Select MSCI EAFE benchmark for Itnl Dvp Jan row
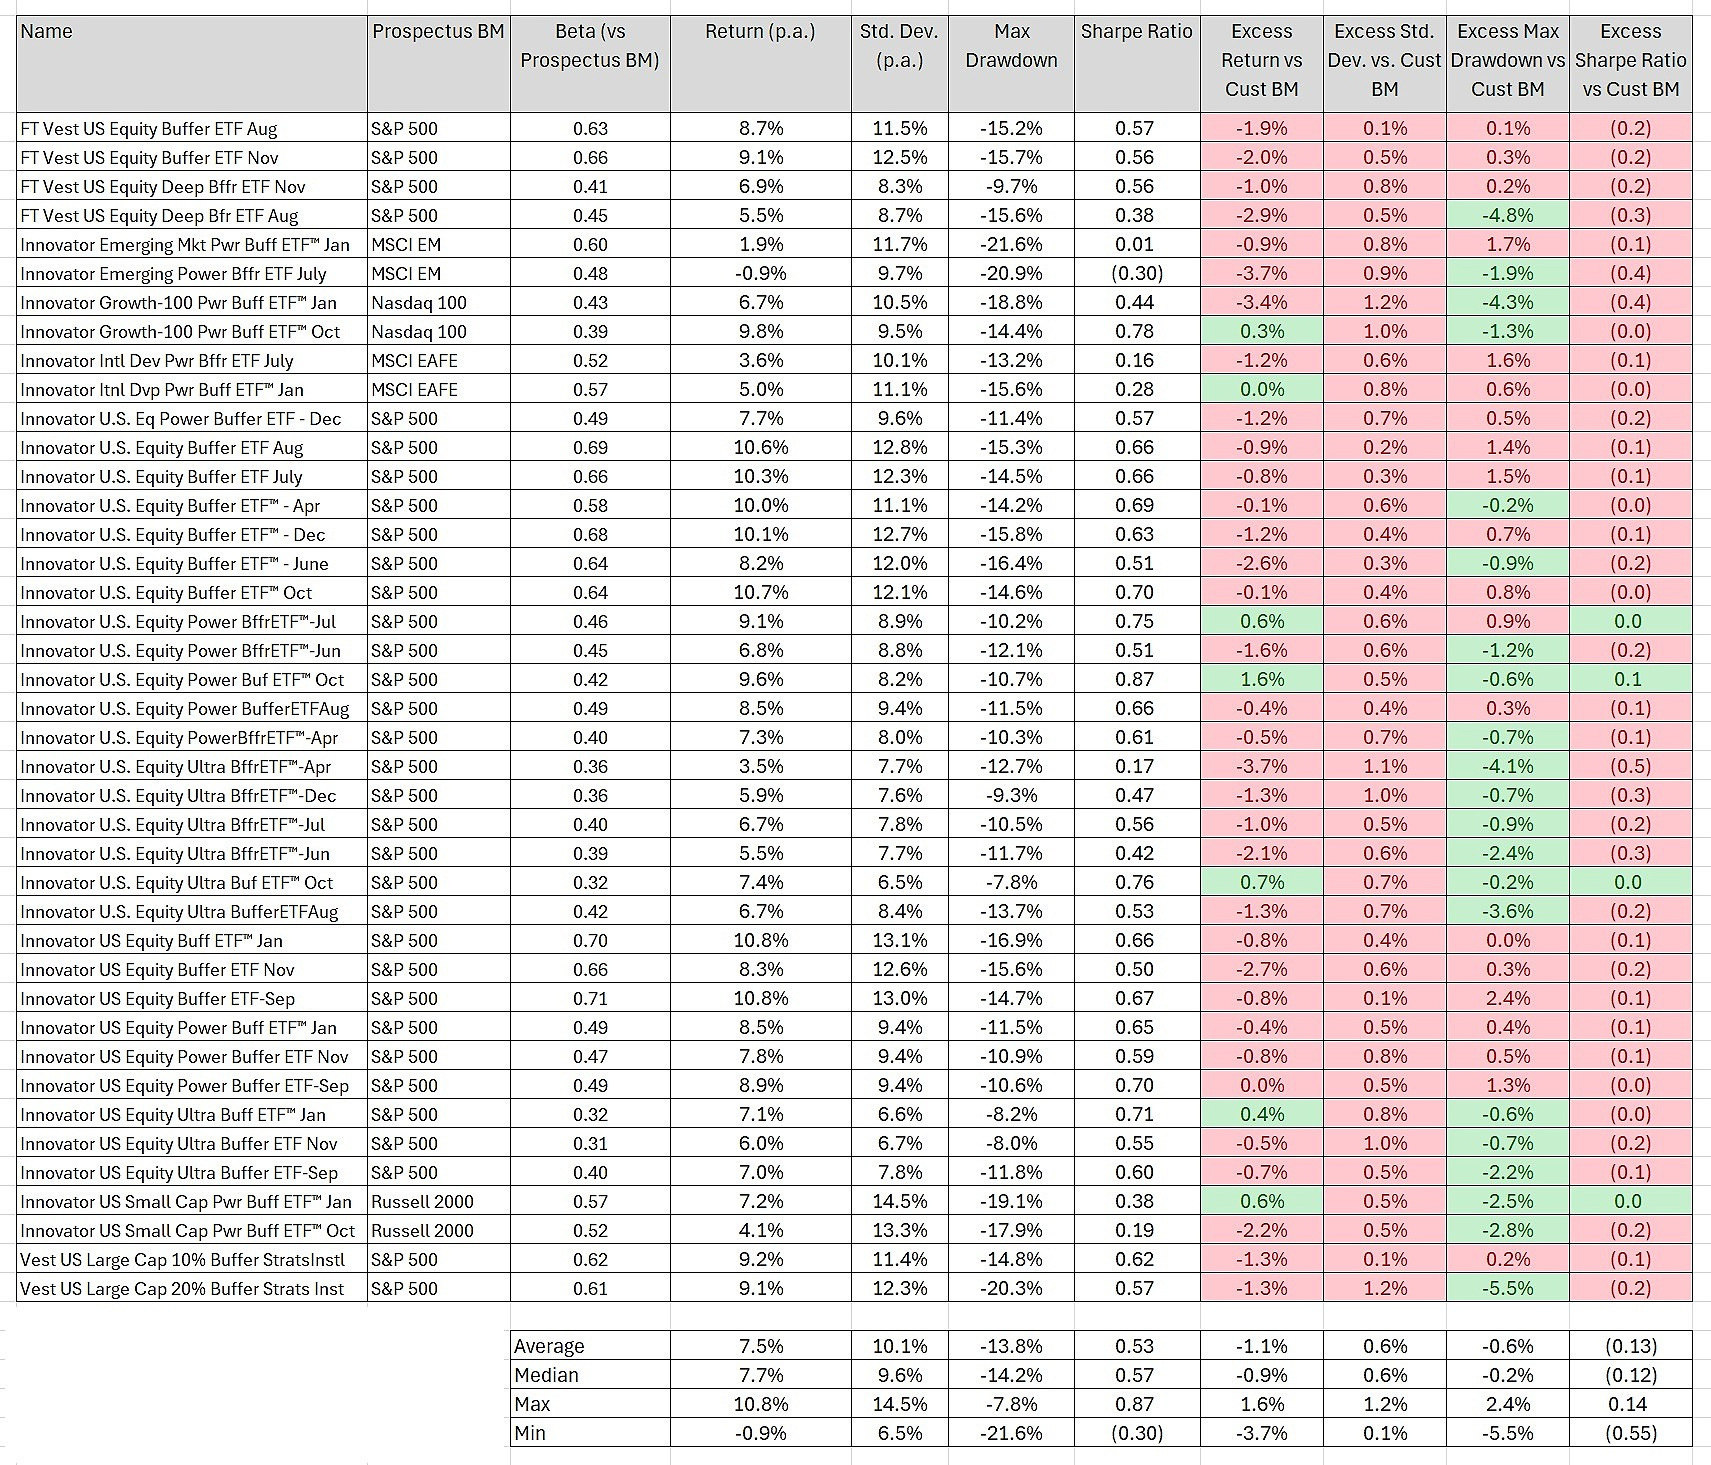The height and width of the screenshot is (1465, 1711). [438, 389]
